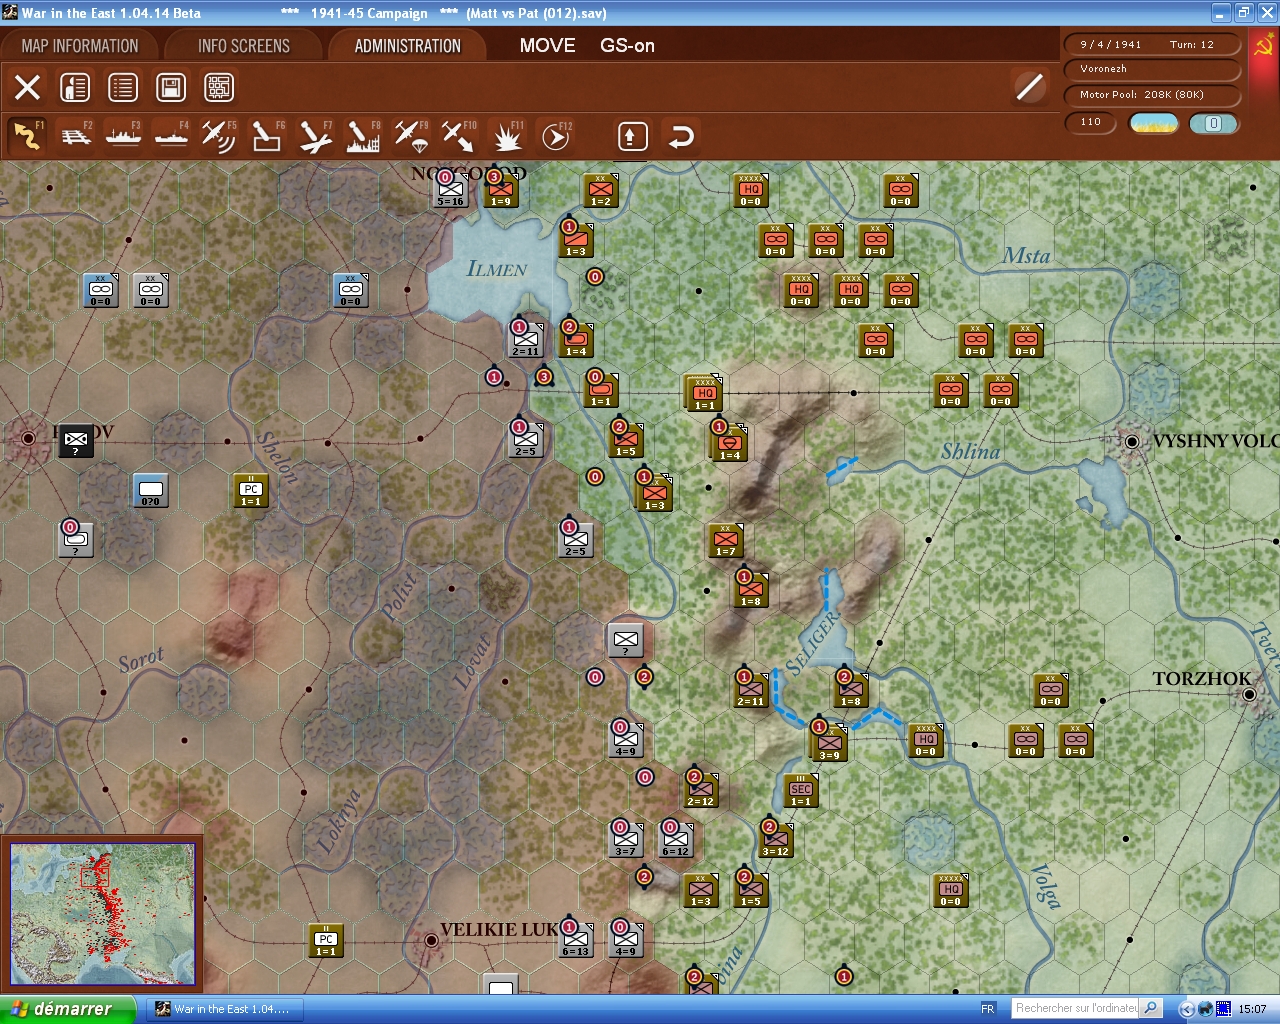The width and height of the screenshot is (1280, 1024).
Task: Click the F11 explosion icon
Action: coord(507,136)
